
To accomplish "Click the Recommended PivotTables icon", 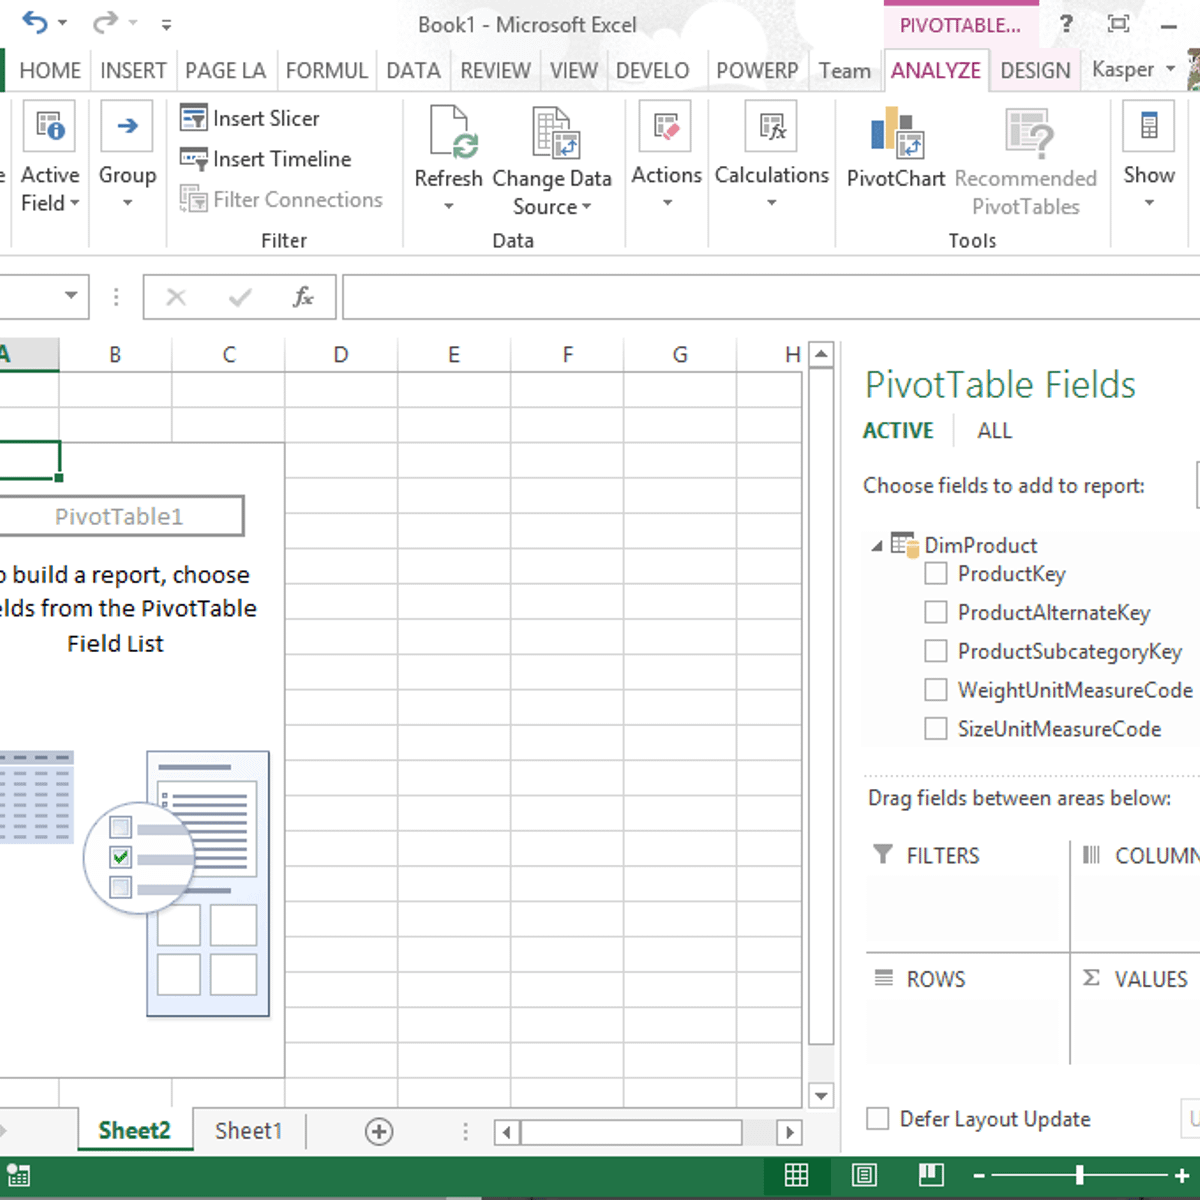I will 1030,134.
